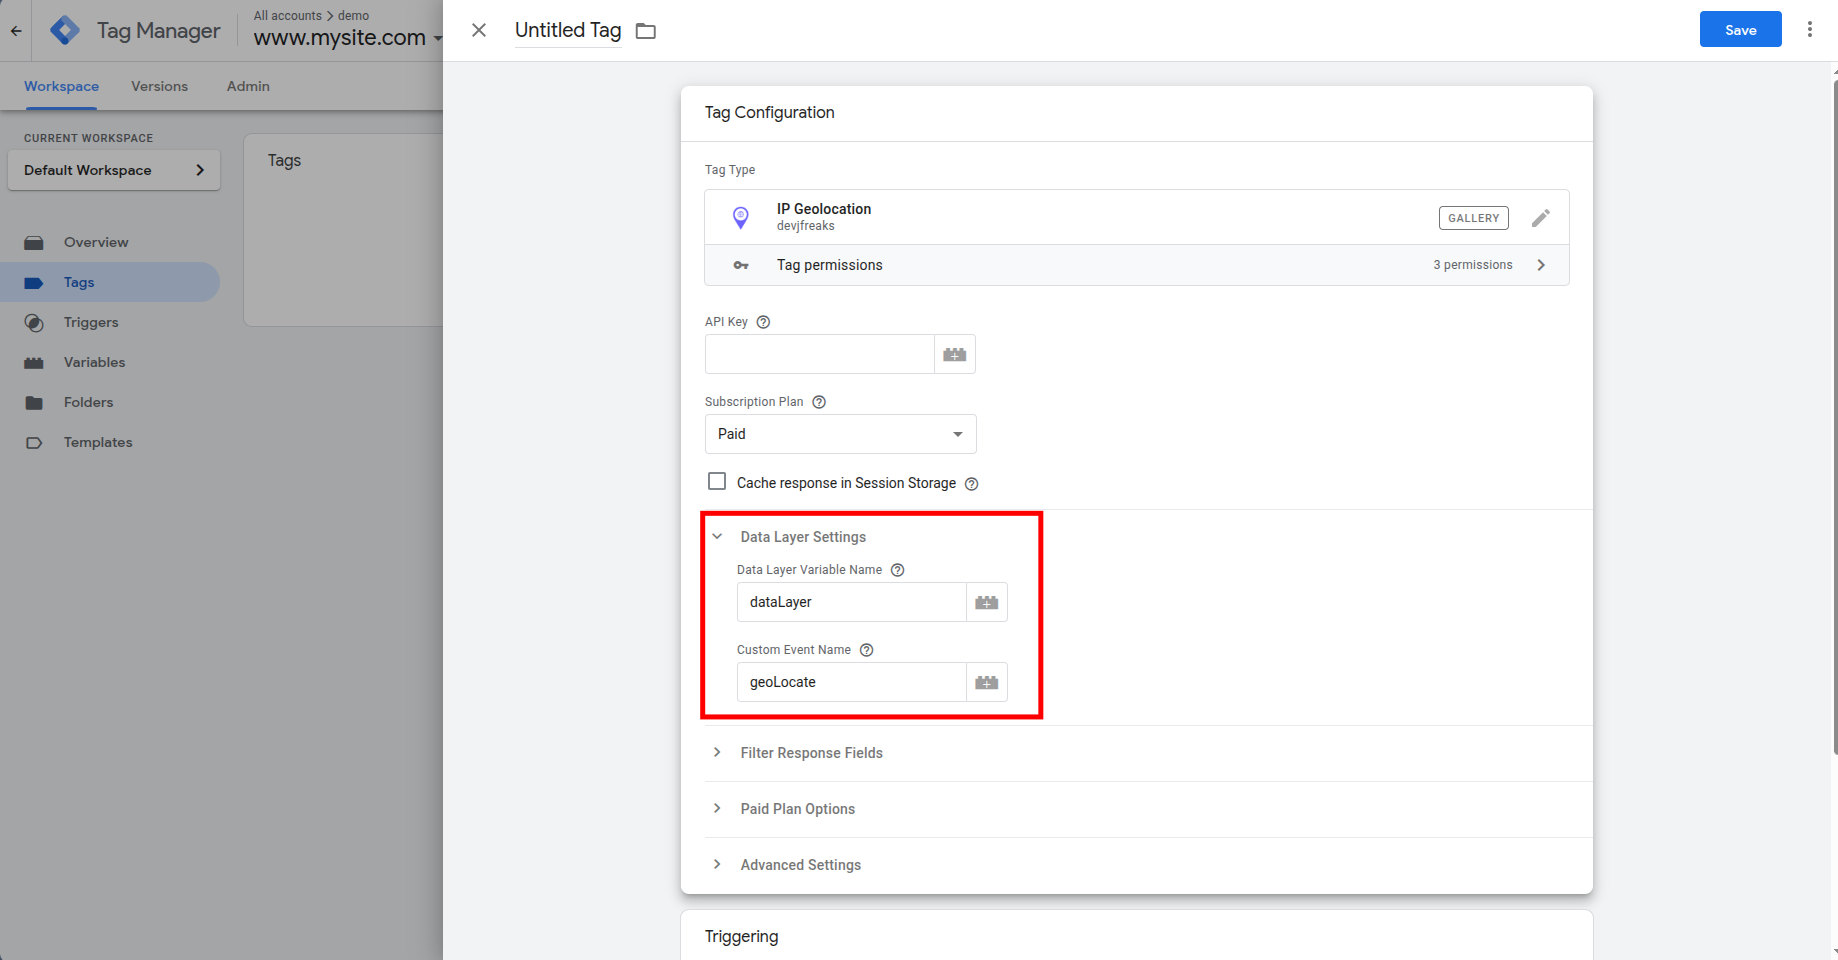Click the All accounts breadcrumb link
Screen dimensions: 1838x960
[288, 15]
